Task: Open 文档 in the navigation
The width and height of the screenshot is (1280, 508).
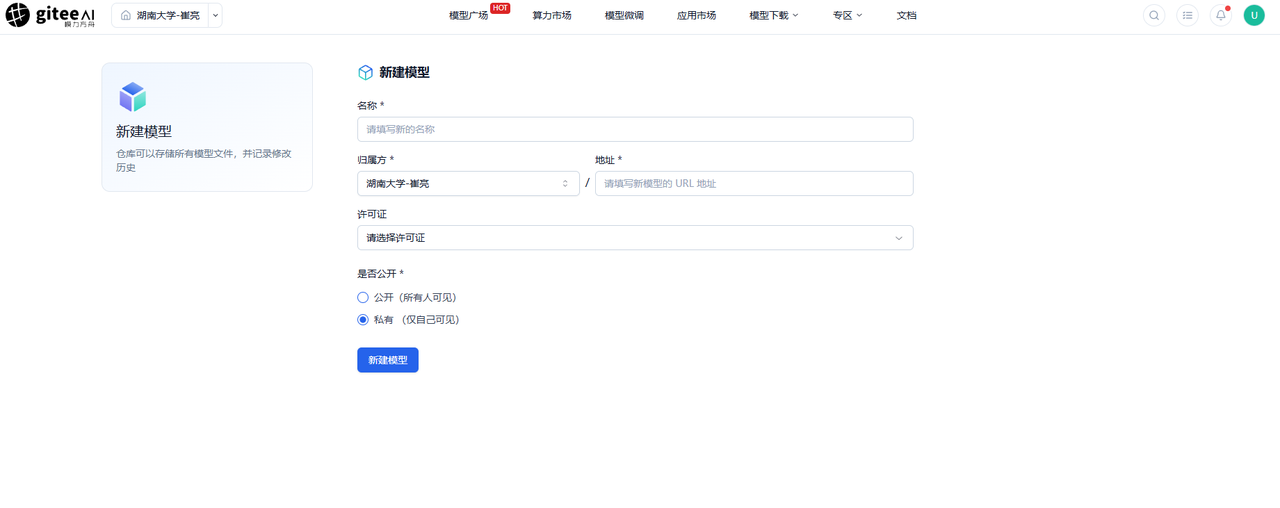Action: click(x=906, y=16)
